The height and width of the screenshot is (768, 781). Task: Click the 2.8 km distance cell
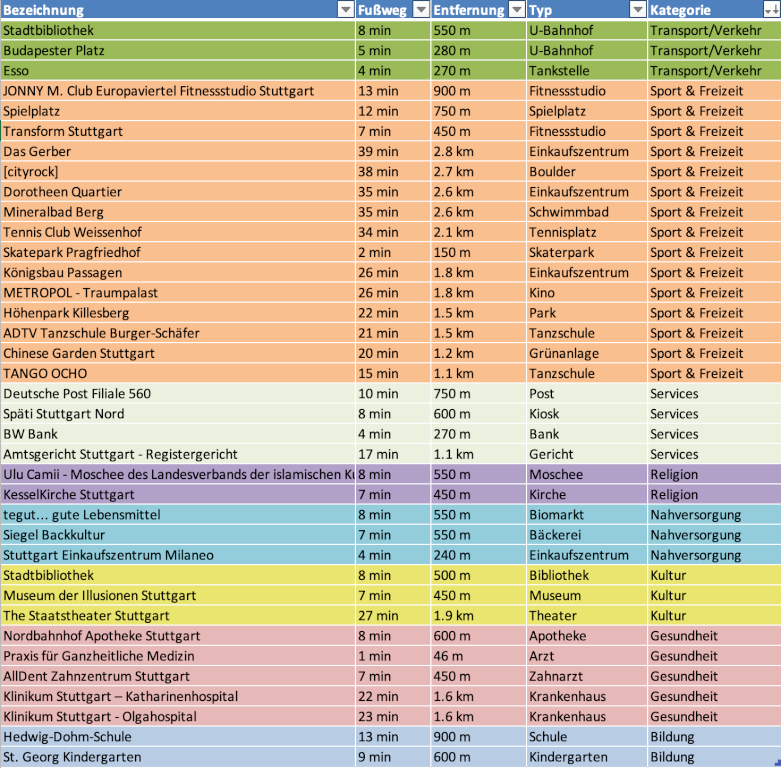[478, 151]
